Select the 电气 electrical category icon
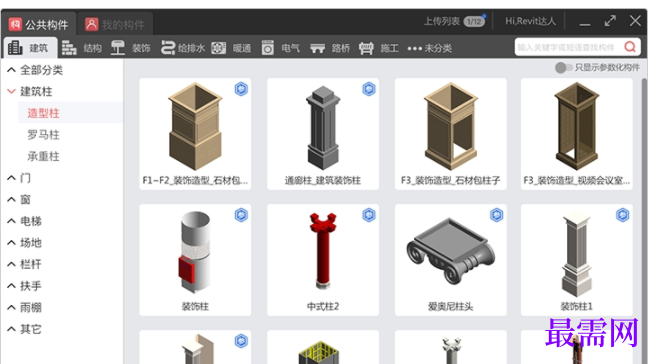 268,48
